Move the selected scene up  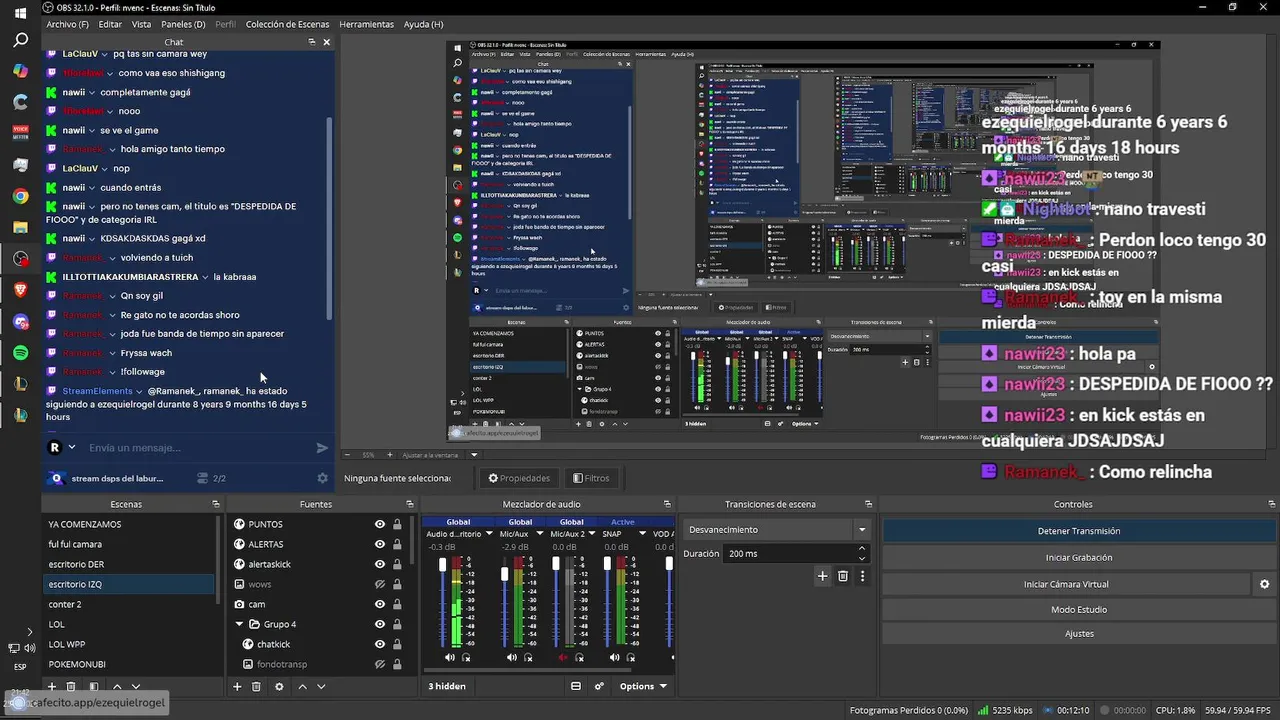pos(117,687)
